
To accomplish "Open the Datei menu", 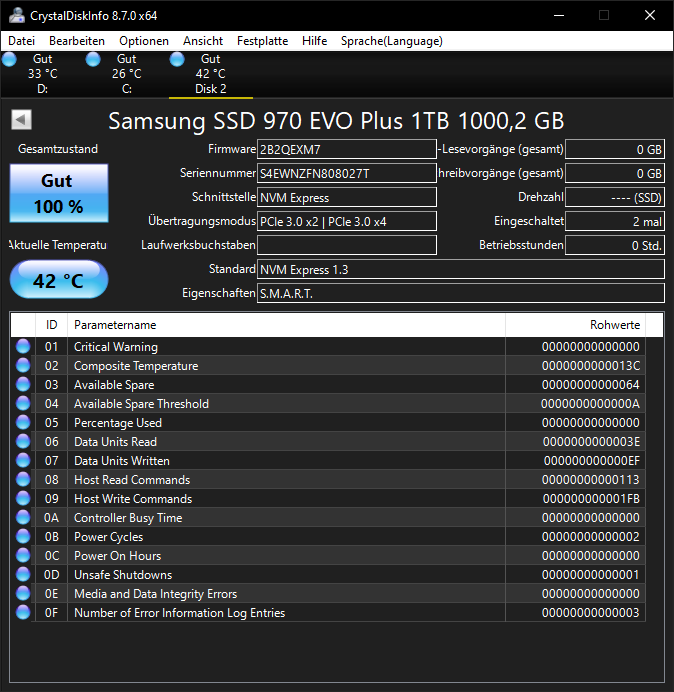I will tap(21, 41).
